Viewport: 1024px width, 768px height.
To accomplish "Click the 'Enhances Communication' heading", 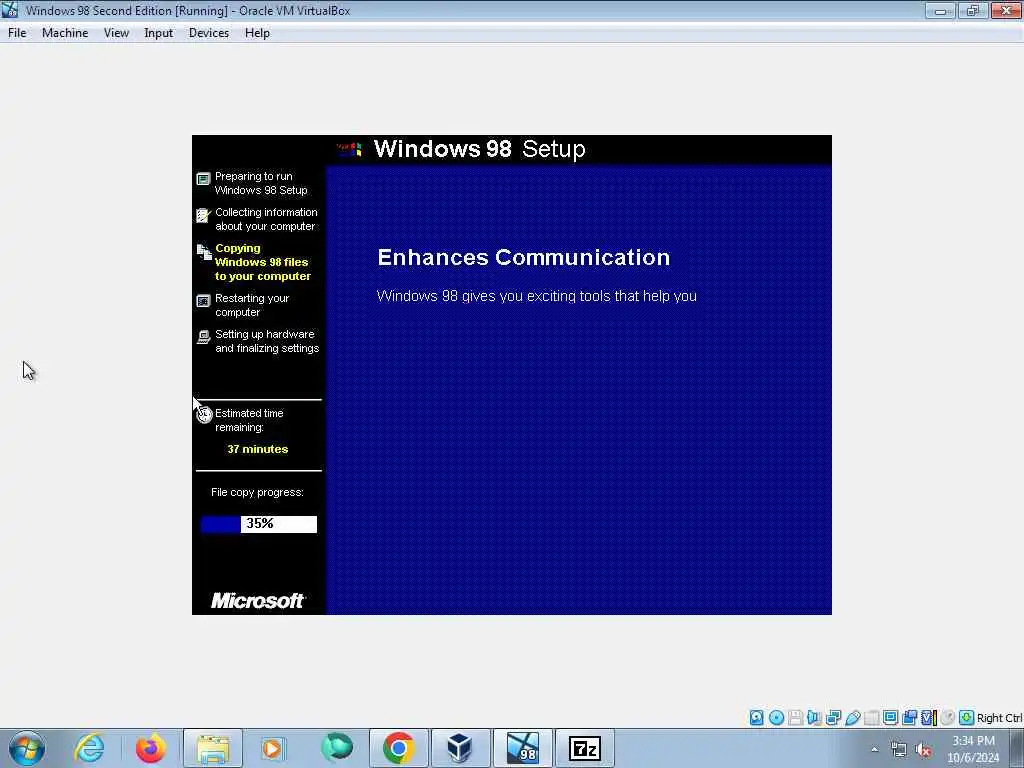I will click(524, 257).
